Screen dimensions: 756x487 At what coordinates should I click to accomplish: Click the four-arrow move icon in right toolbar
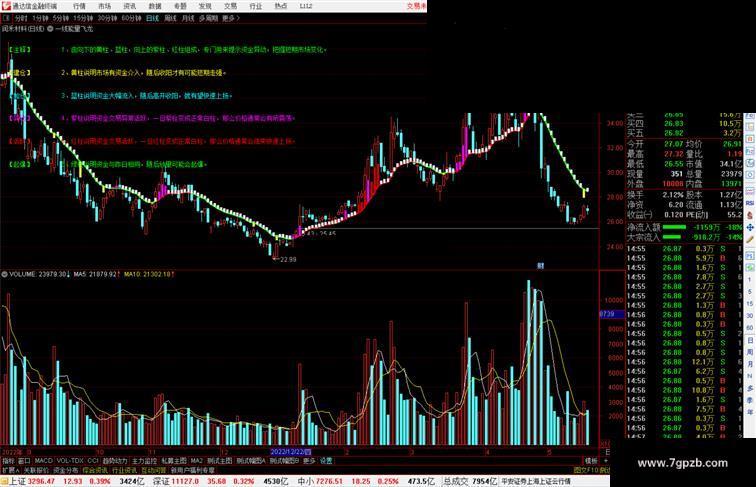[750, 227]
